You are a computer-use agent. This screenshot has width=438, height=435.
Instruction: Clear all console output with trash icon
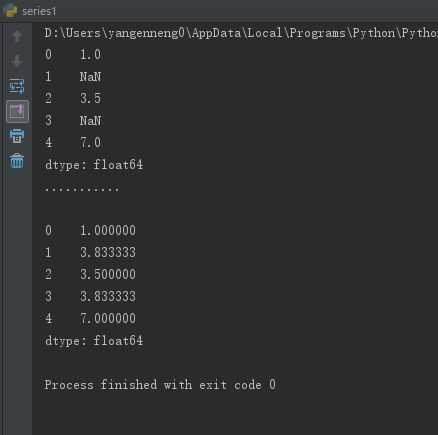(17, 161)
